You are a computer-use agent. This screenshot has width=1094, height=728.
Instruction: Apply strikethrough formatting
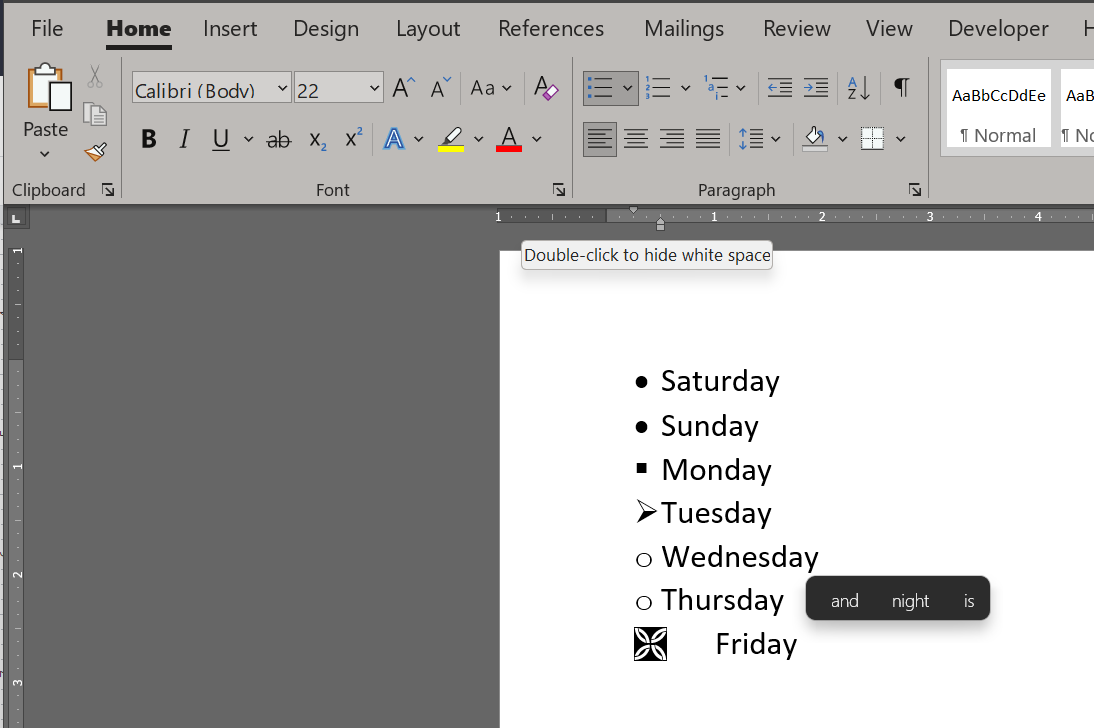278,140
